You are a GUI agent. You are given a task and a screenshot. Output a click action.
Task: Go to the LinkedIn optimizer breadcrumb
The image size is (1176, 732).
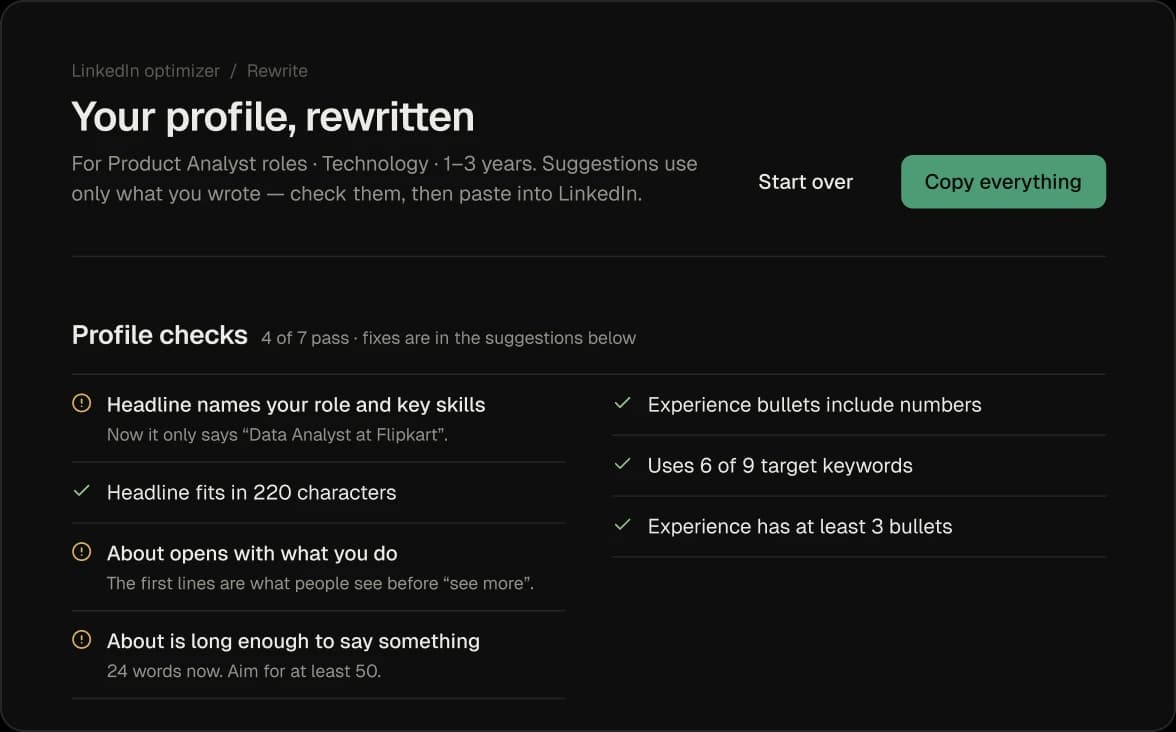(146, 70)
